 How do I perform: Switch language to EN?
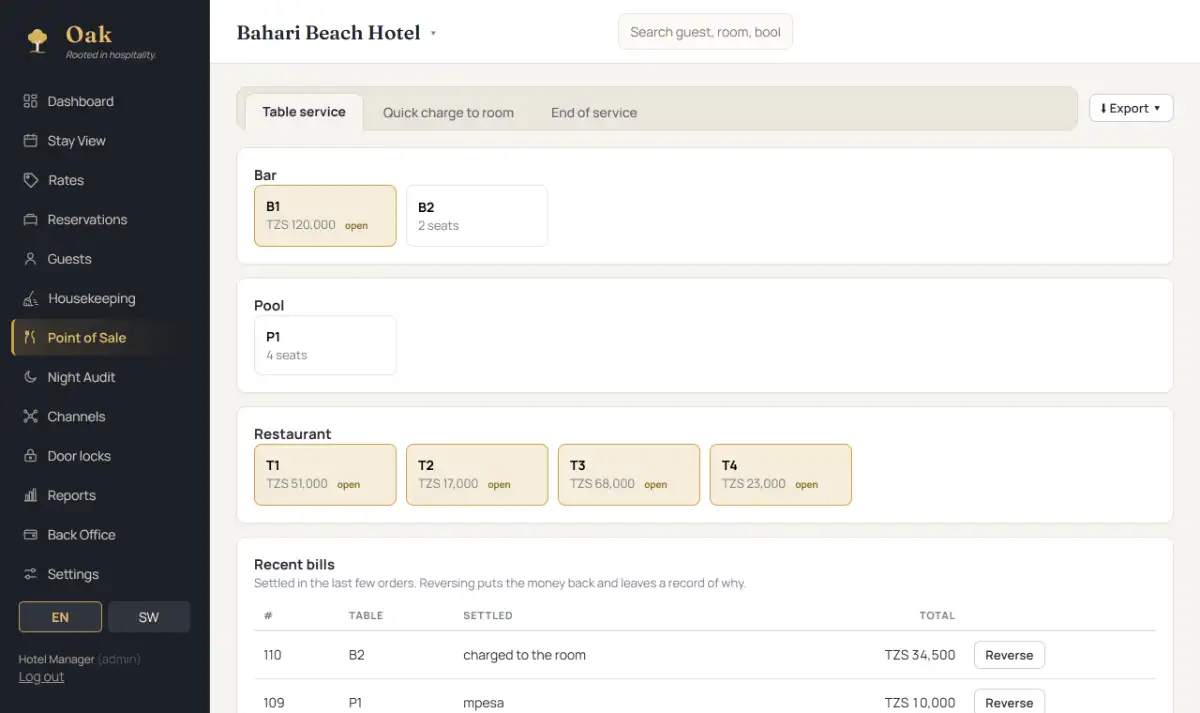(60, 617)
